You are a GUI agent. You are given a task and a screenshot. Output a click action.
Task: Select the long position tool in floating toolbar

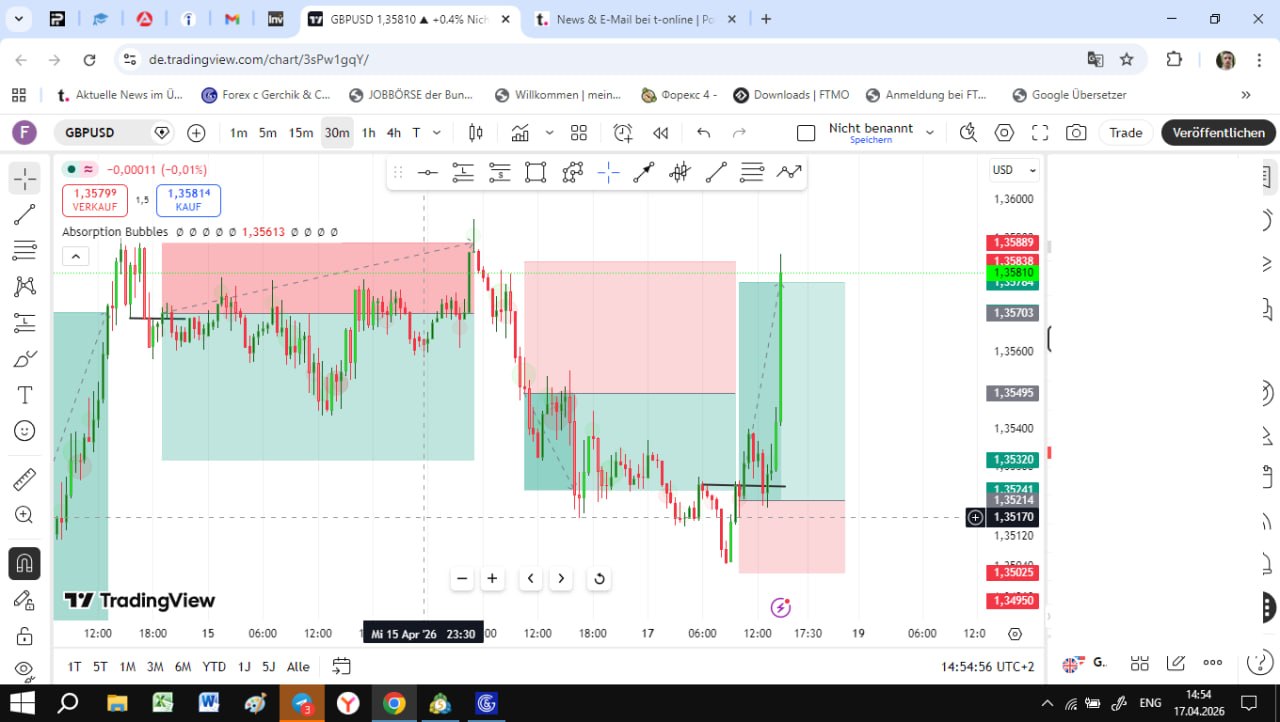point(463,173)
